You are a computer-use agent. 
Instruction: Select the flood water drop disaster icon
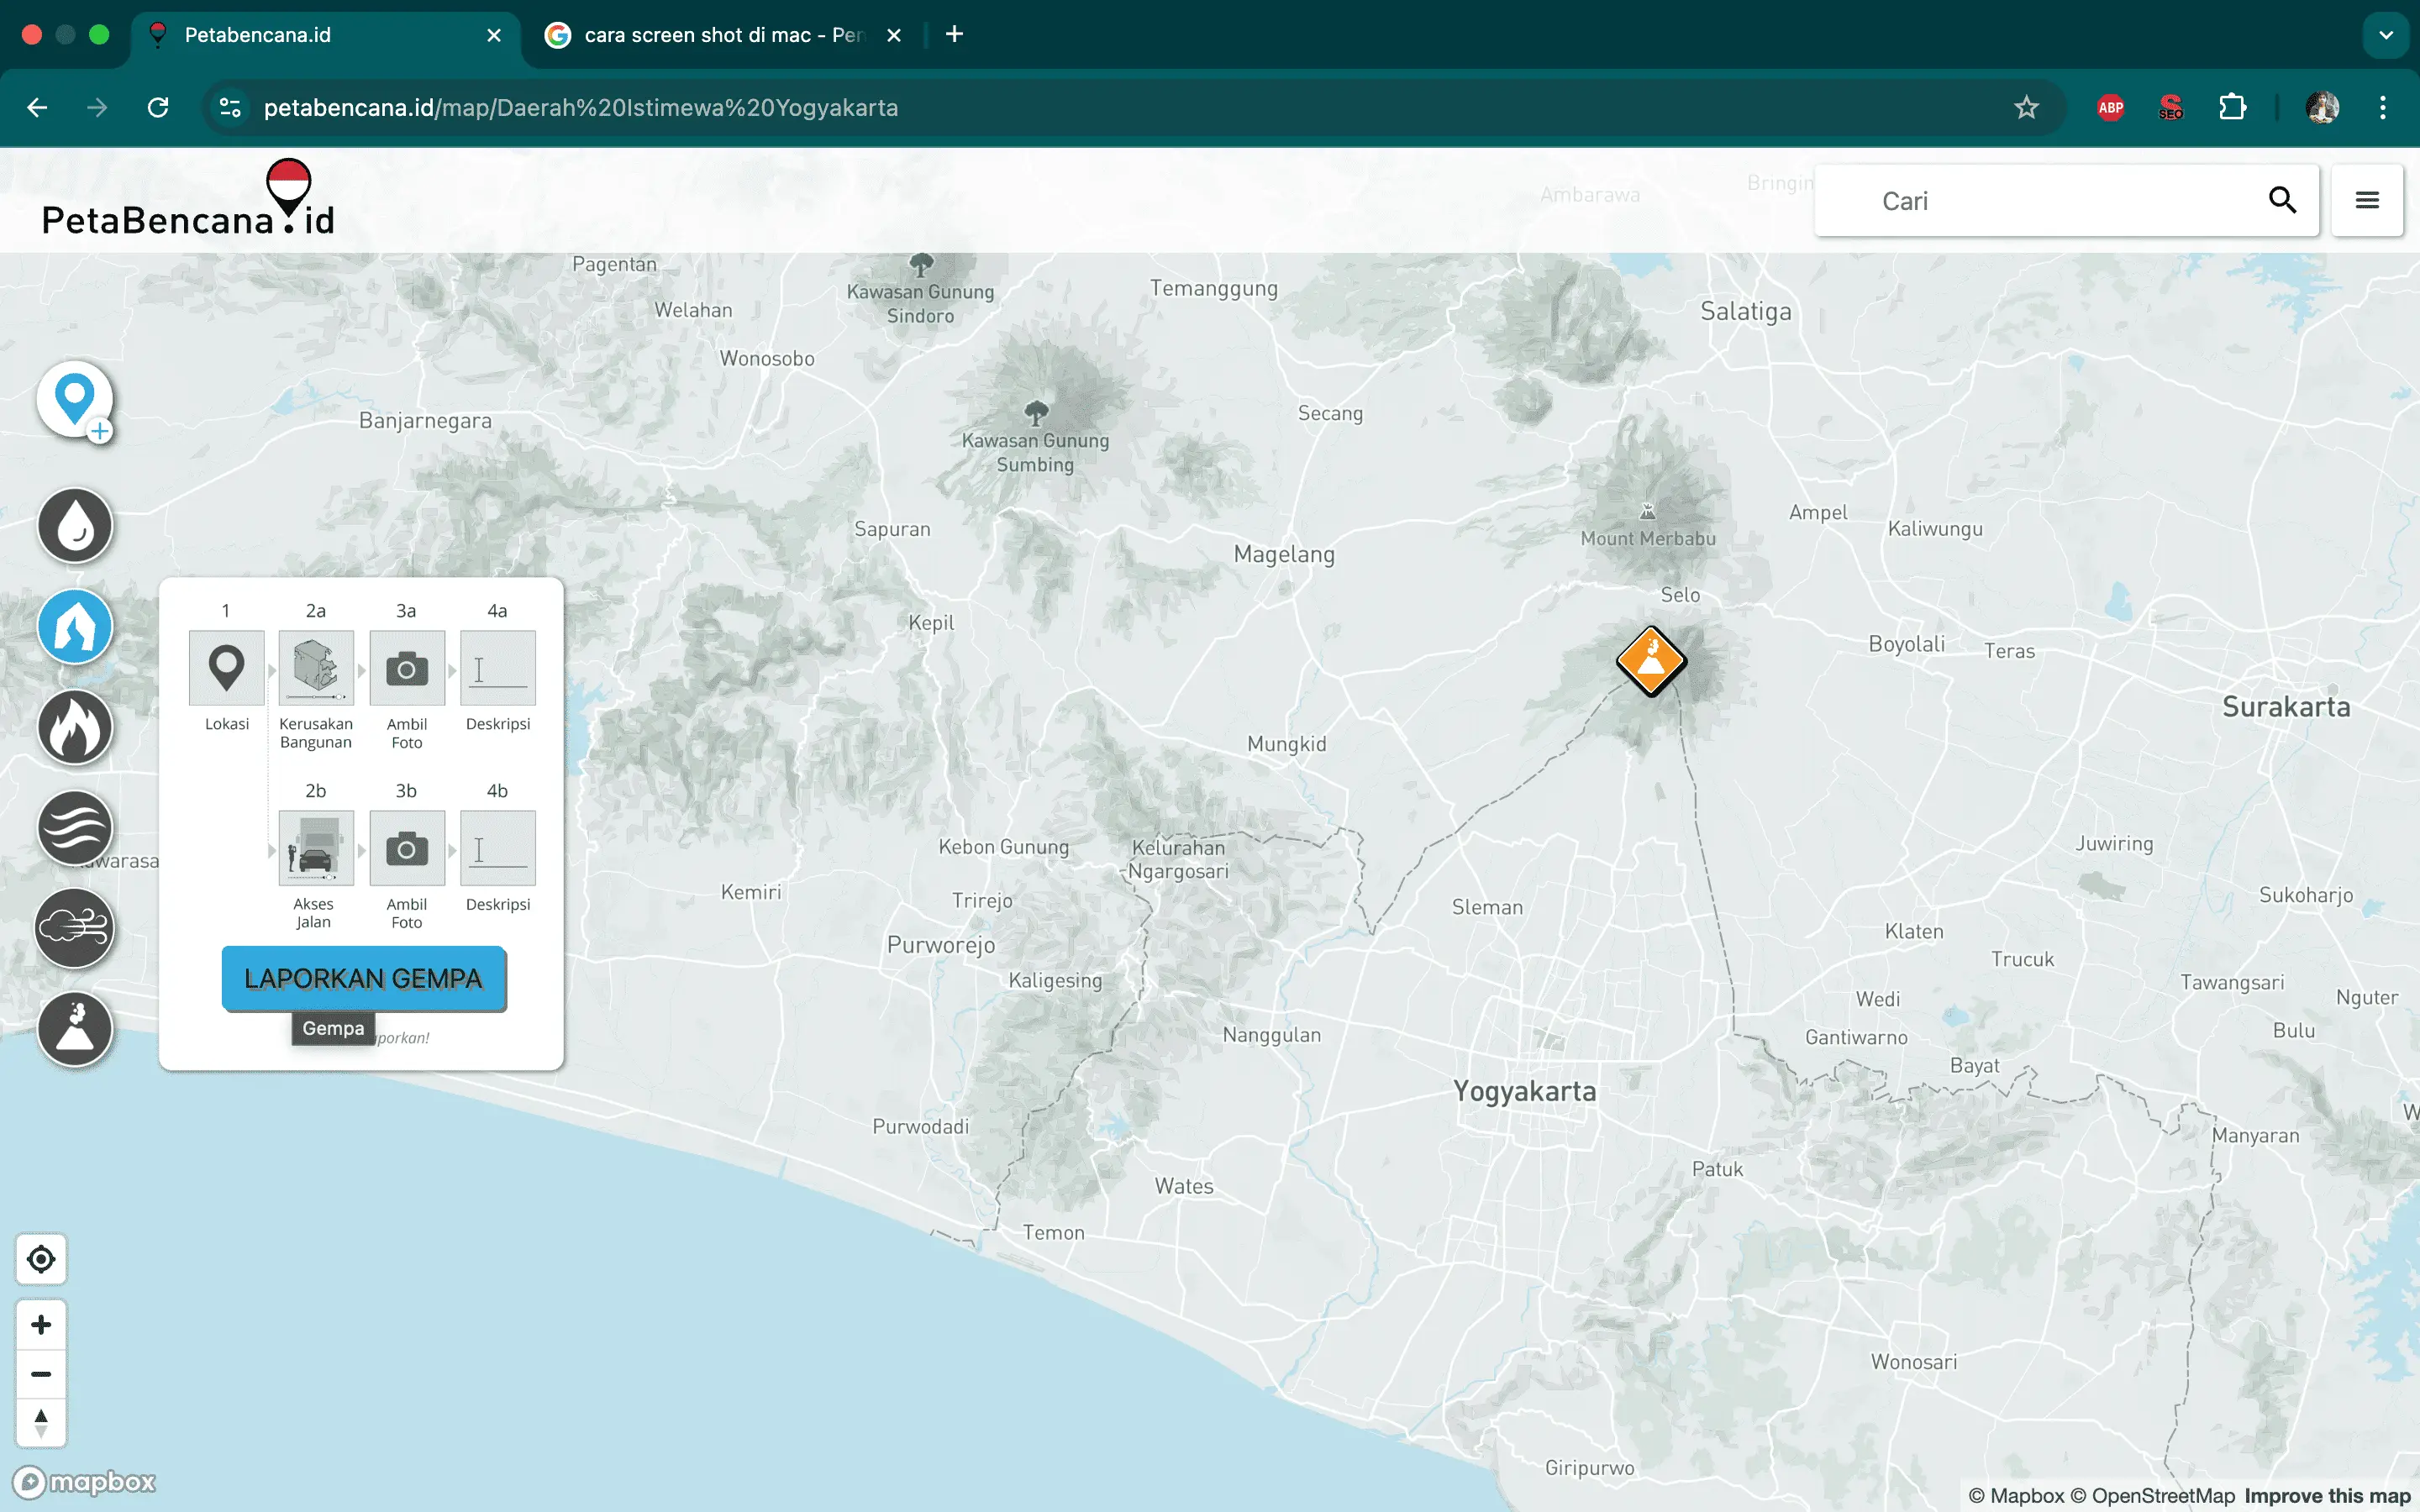click(x=75, y=525)
